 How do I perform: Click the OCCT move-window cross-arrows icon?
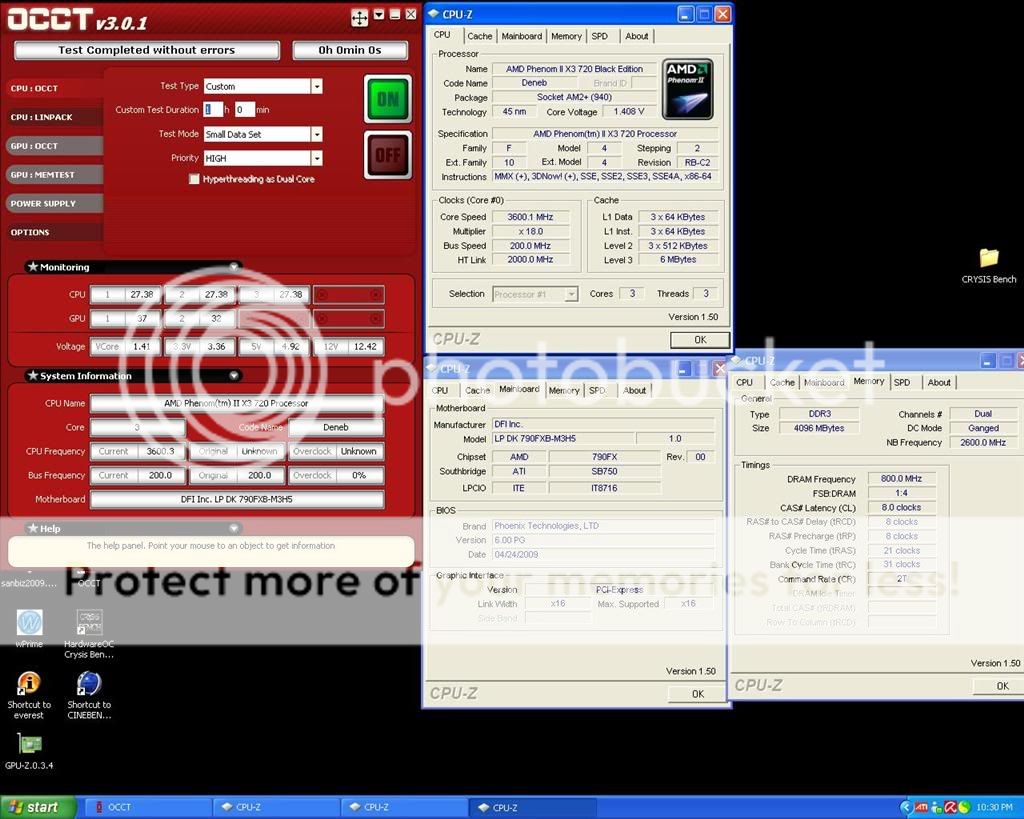(359, 18)
